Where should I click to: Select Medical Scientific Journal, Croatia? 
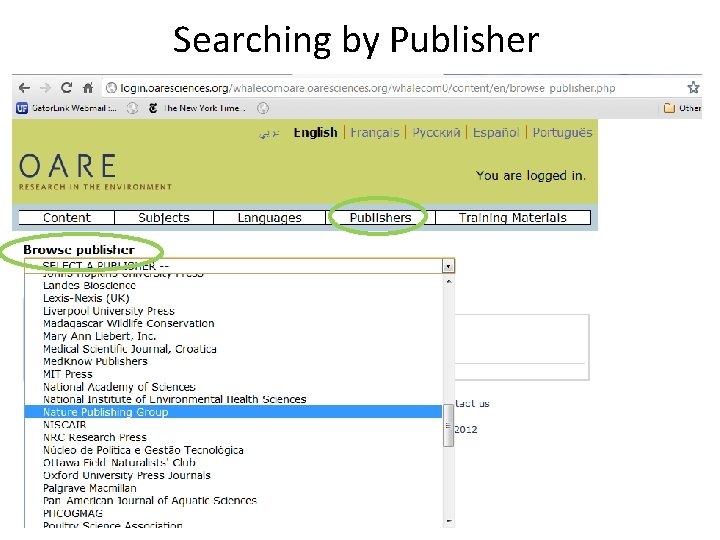[233, 349]
